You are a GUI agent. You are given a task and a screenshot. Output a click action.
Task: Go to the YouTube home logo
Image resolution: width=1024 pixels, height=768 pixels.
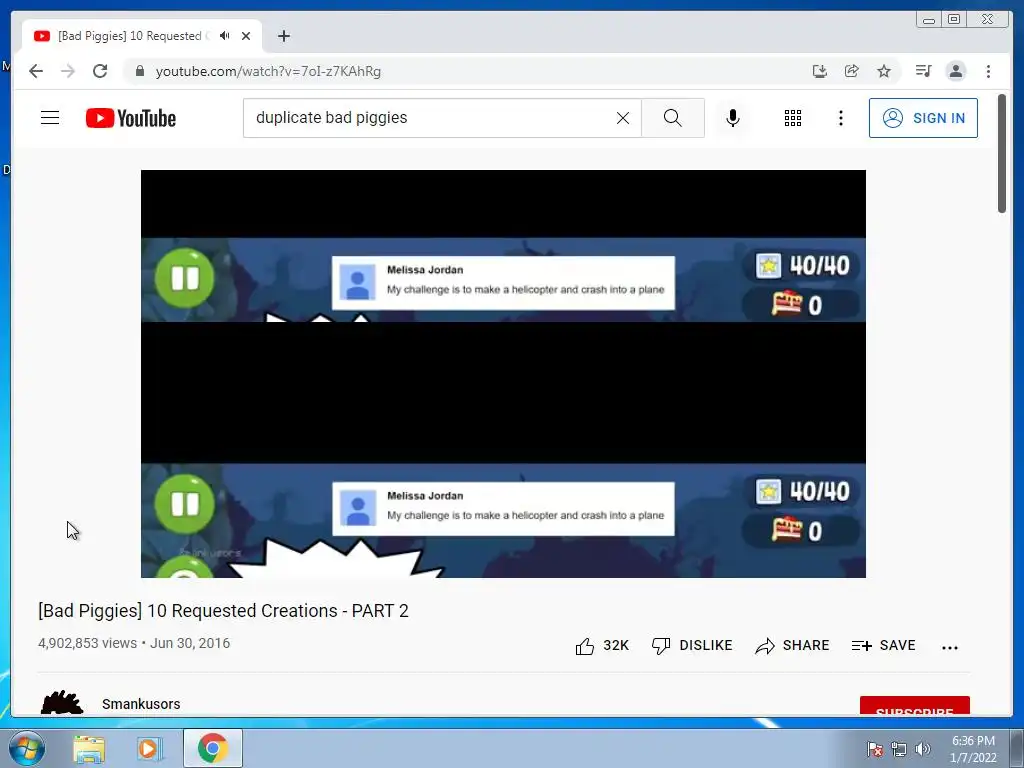pyautogui.click(x=131, y=118)
